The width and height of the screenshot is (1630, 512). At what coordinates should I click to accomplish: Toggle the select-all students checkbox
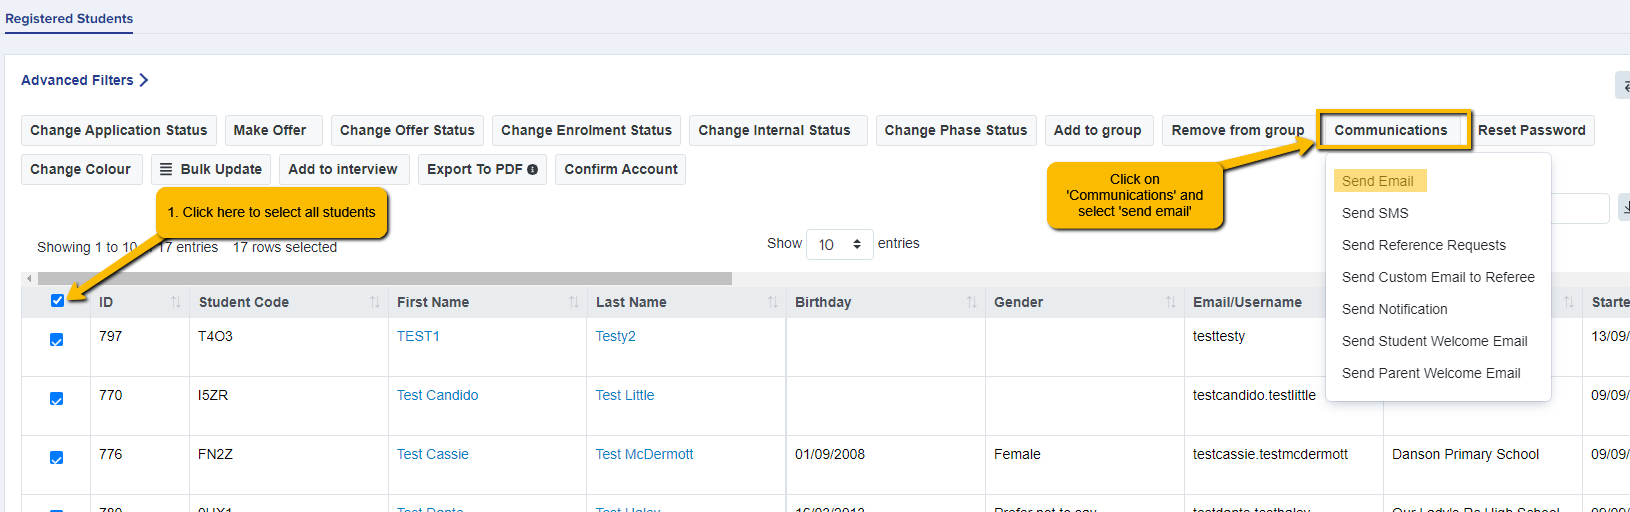[57, 300]
